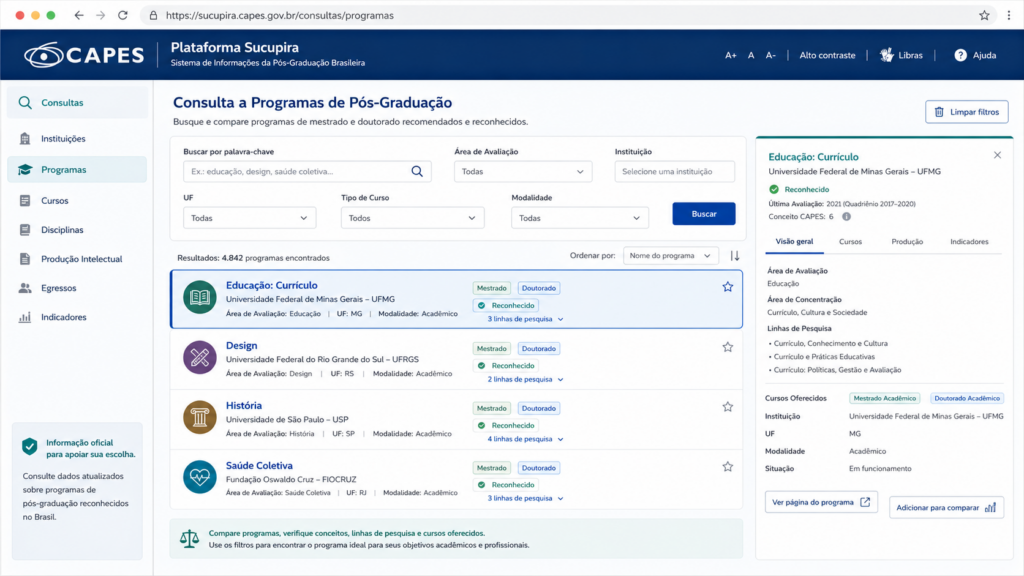Viewport: 1024px width, 576px height.
Task: Go back in browser
Action: click(79, 15)
